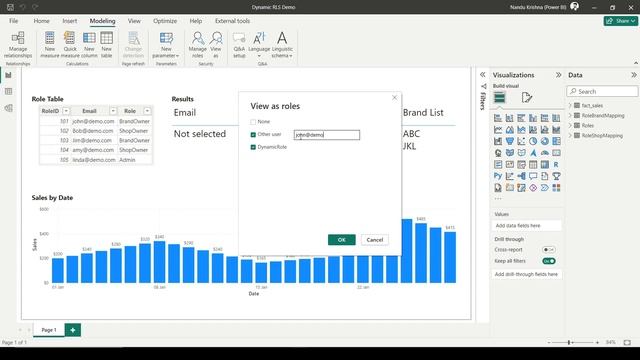Open the New parameter dropdown

[166, 45]
